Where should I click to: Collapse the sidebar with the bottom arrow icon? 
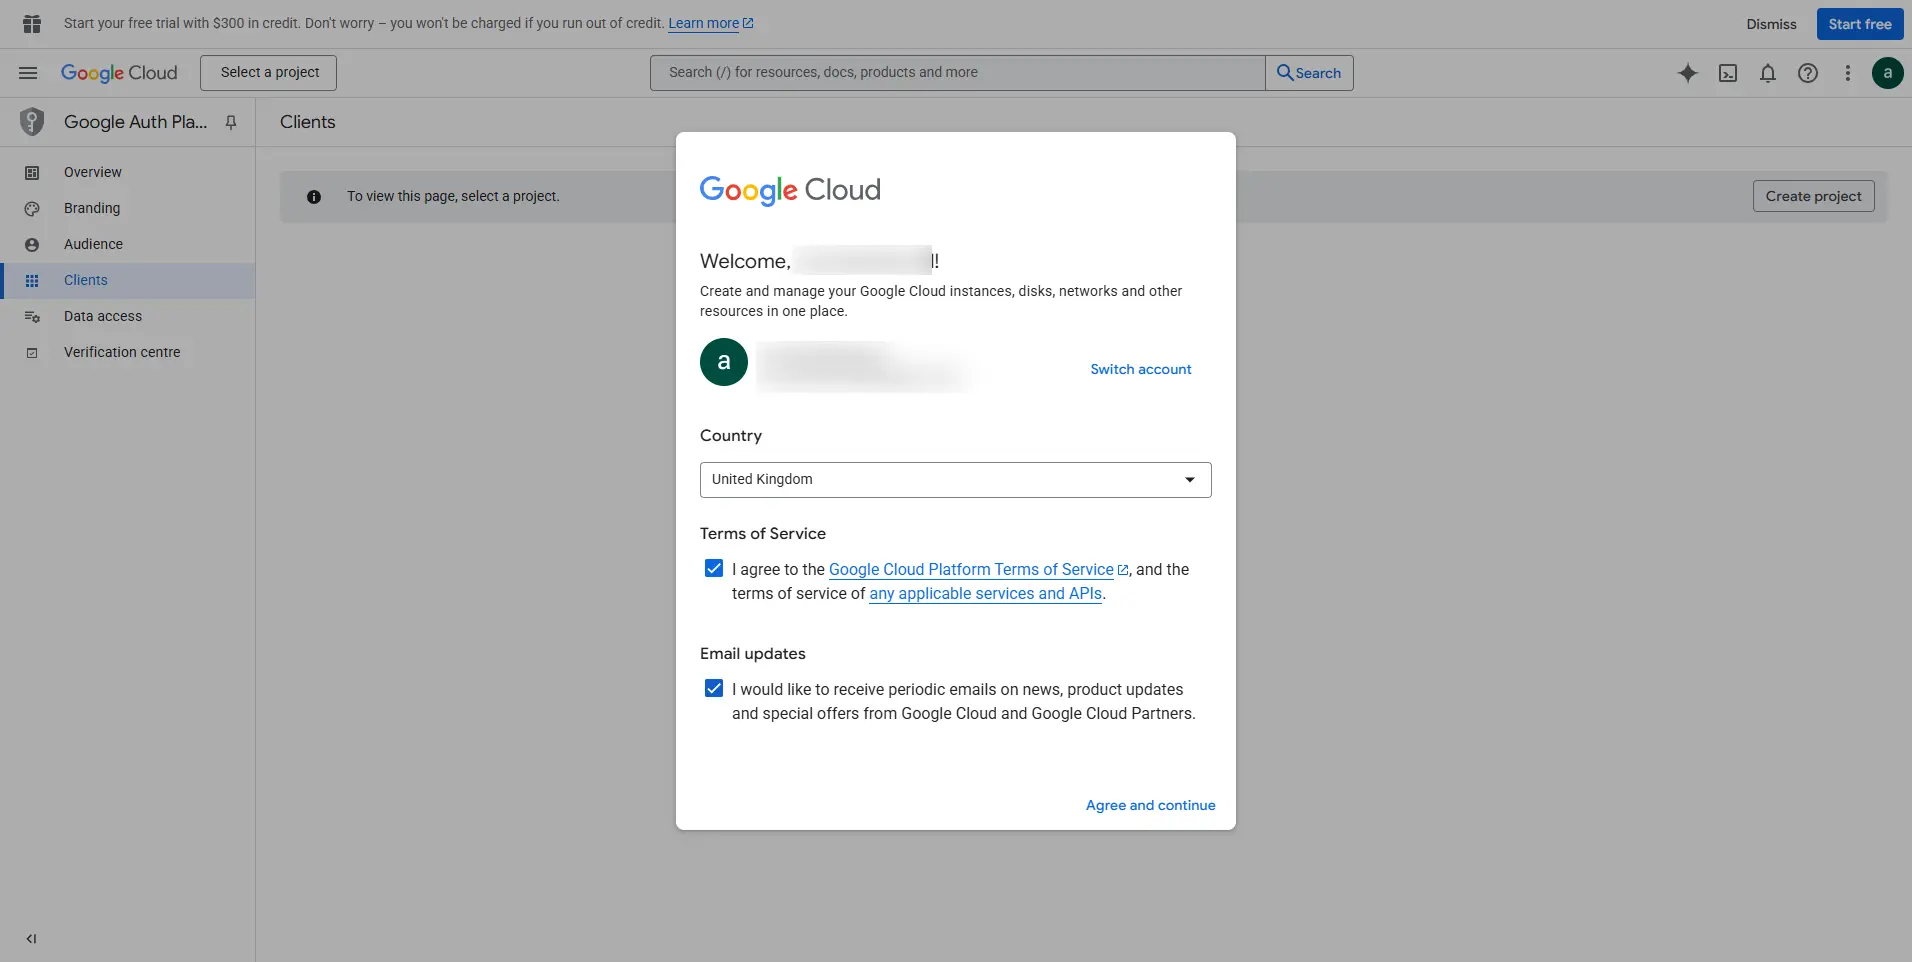pyautogui.click(x=32, y=939)
